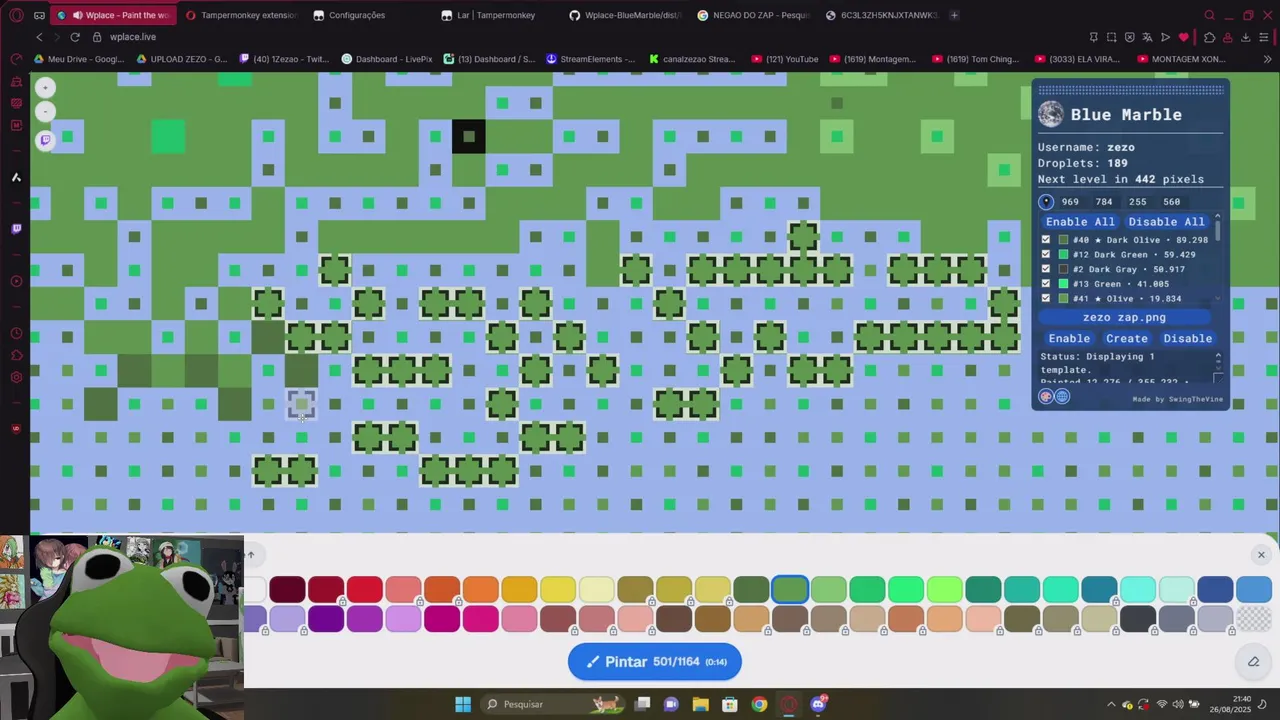Screen dimensions: 1280x720
Task: Select the transparent checkered swatch
Action: (1254, 619)
